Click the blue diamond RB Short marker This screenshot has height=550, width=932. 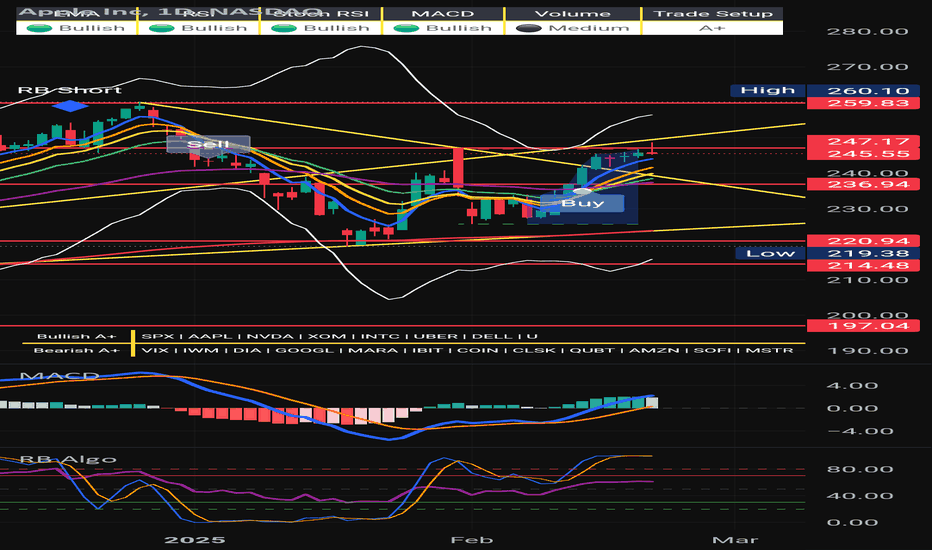pos(70,106)
